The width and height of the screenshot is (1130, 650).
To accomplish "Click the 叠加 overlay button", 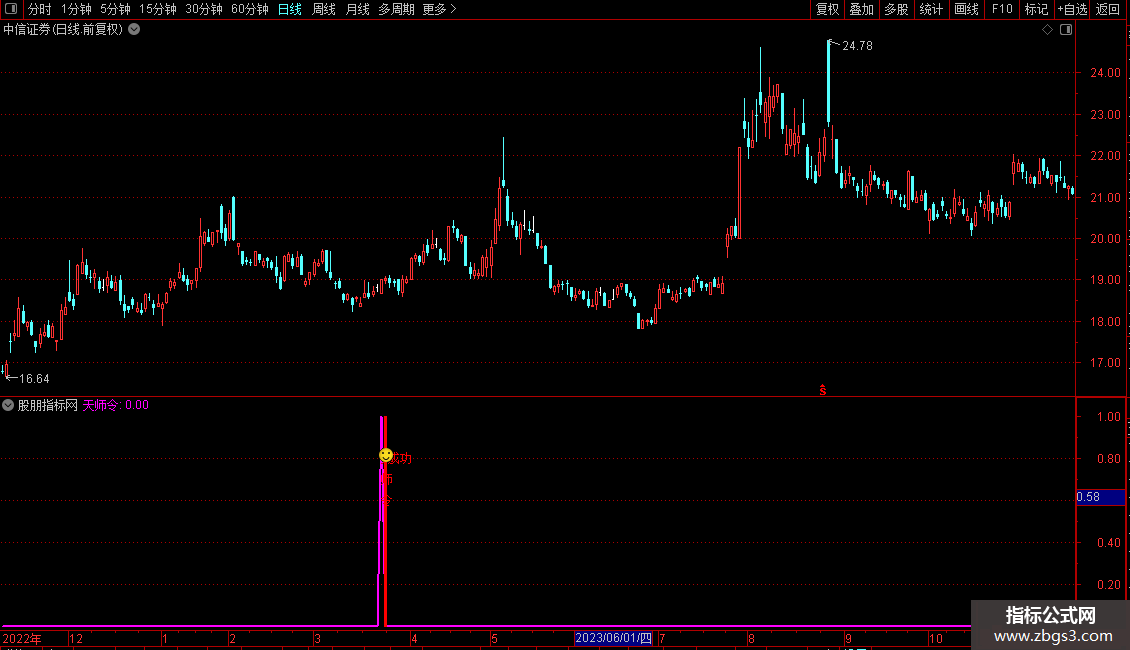I will pos(861,9).
